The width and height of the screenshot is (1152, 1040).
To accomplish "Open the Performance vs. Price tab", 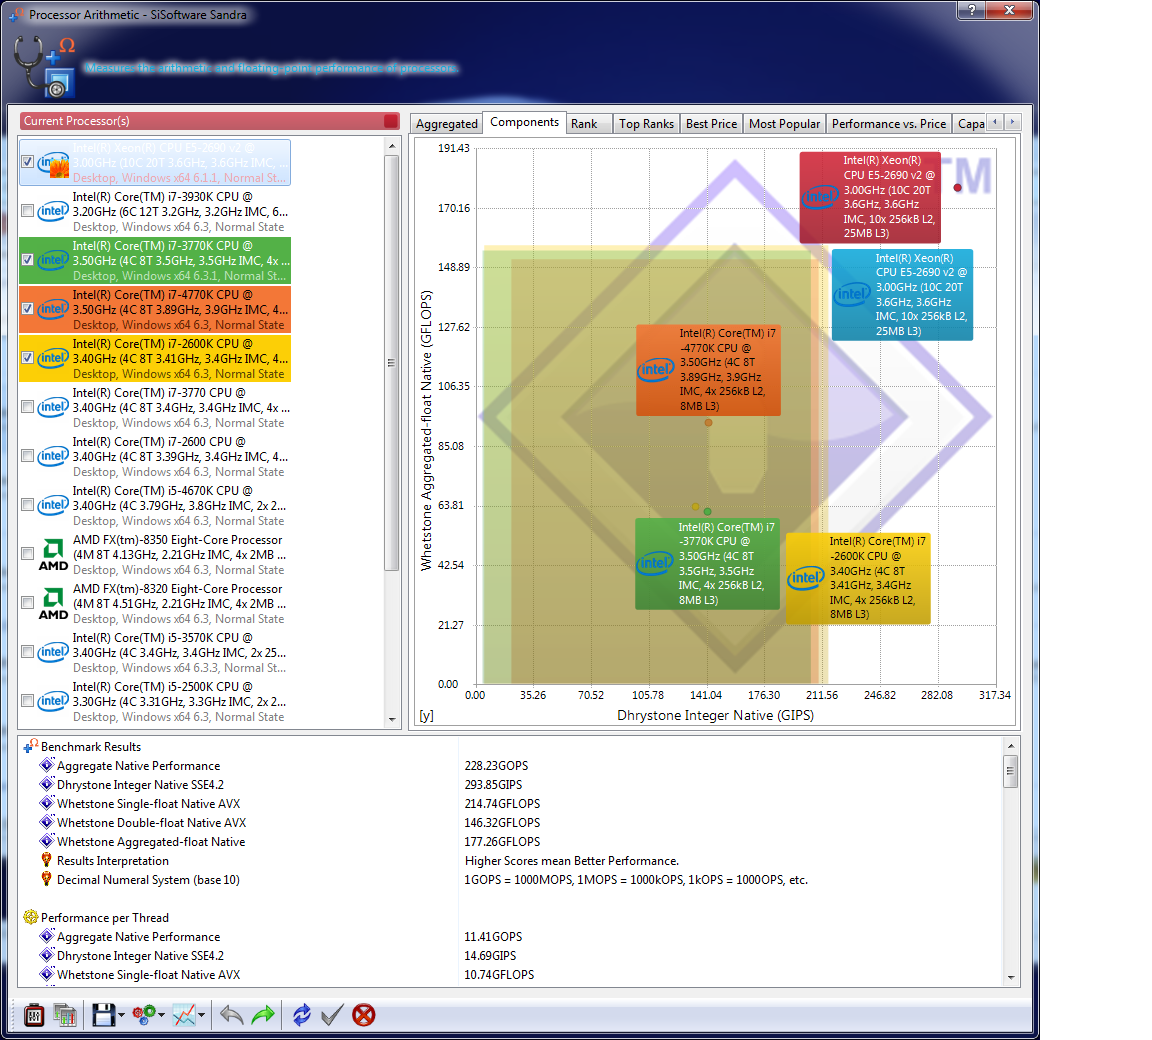I will point(888,124).
